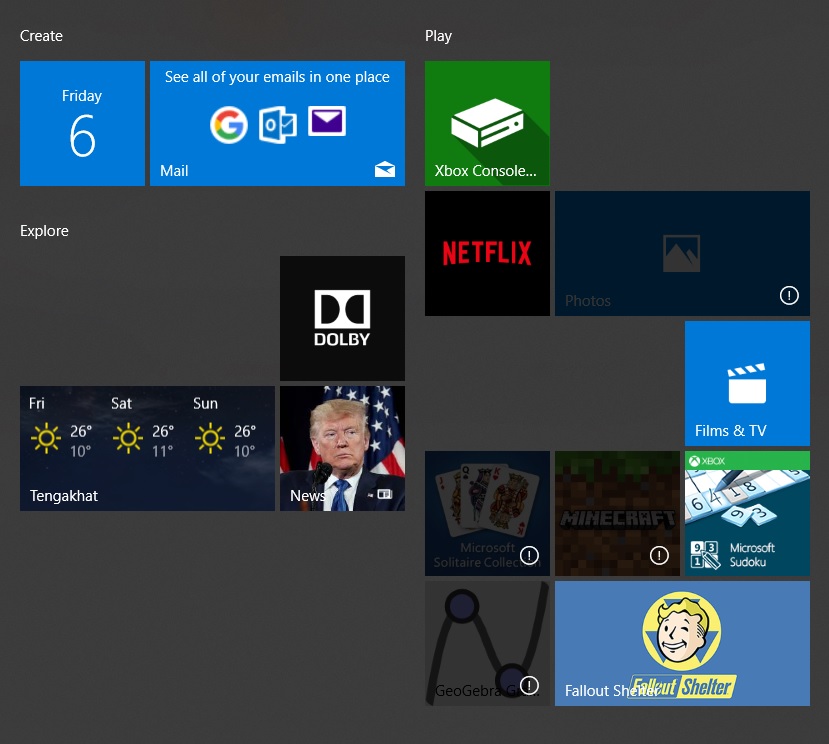Click the Explore group header
Viewport: 829px width, 744px height.
[44, 231]
